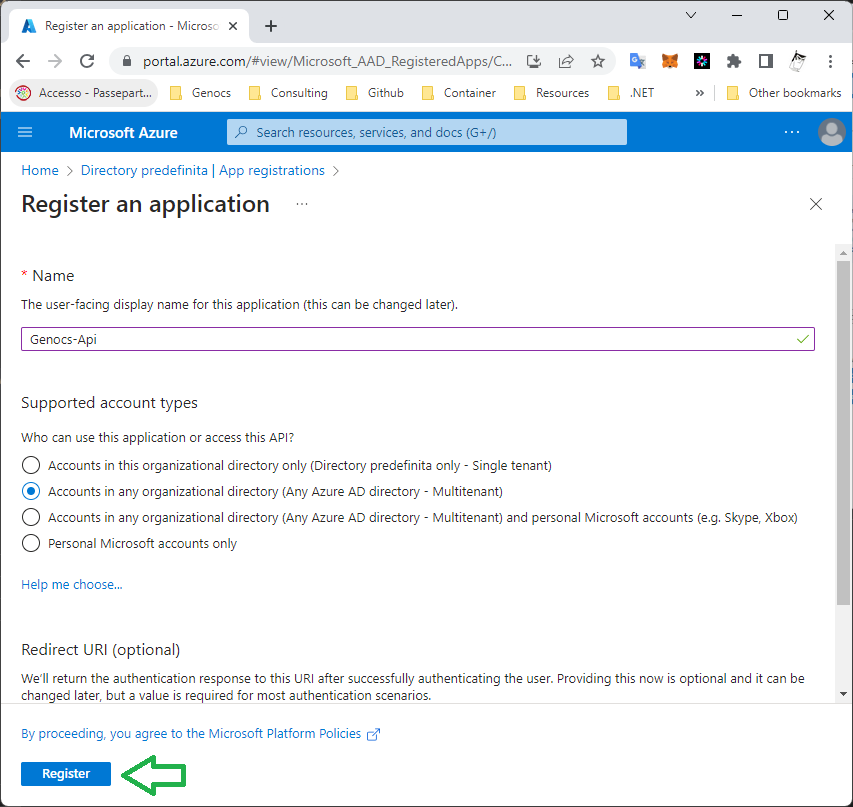This screenshot has width=853, height=807.
Task: Click the Share this page icon
Action: 566,61
